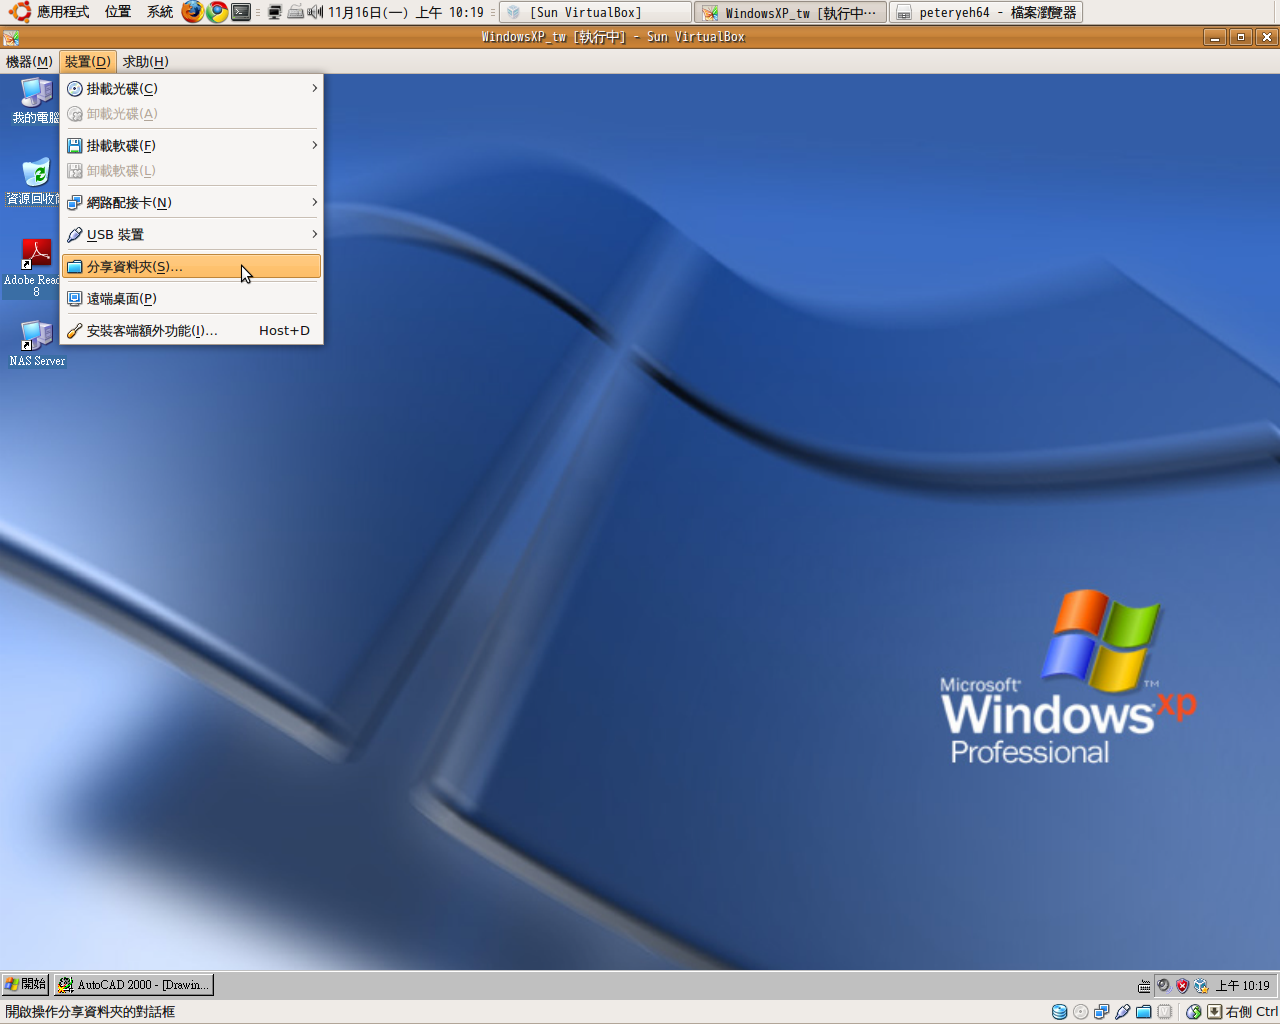Click the status bar text 開啟操作分享資料夾的對話框
Image resolution: width=1280 pixels, height=1024 pixels.
[90, 1012]
